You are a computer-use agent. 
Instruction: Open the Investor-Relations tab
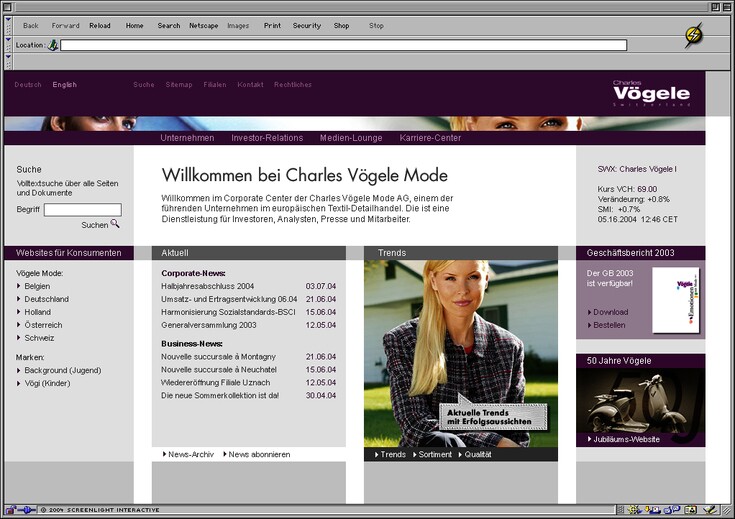pos(267,138)
